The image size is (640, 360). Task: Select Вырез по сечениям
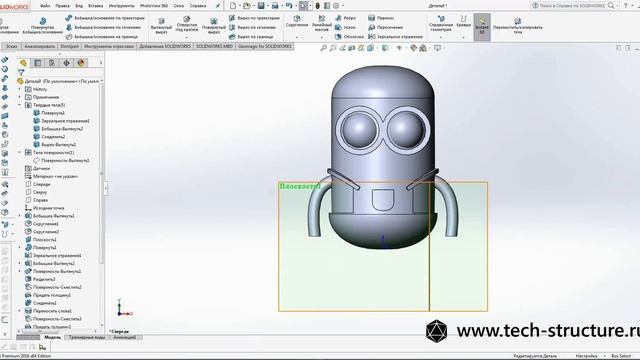(252, 27)
